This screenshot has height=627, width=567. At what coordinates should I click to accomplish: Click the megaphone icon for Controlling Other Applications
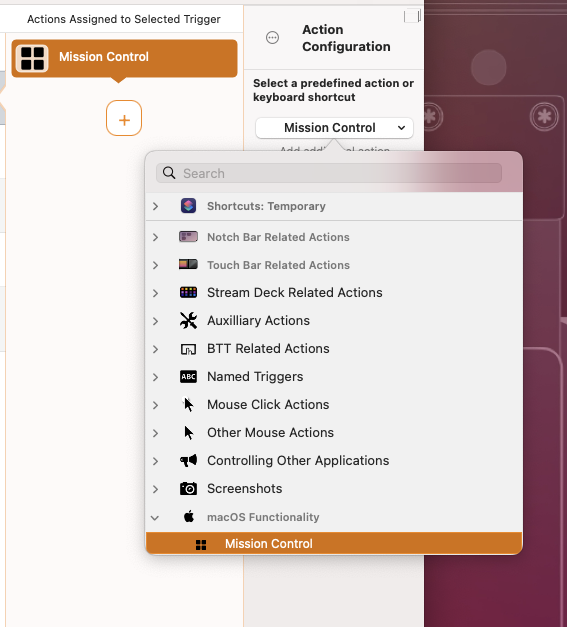(x=188, y=461)
